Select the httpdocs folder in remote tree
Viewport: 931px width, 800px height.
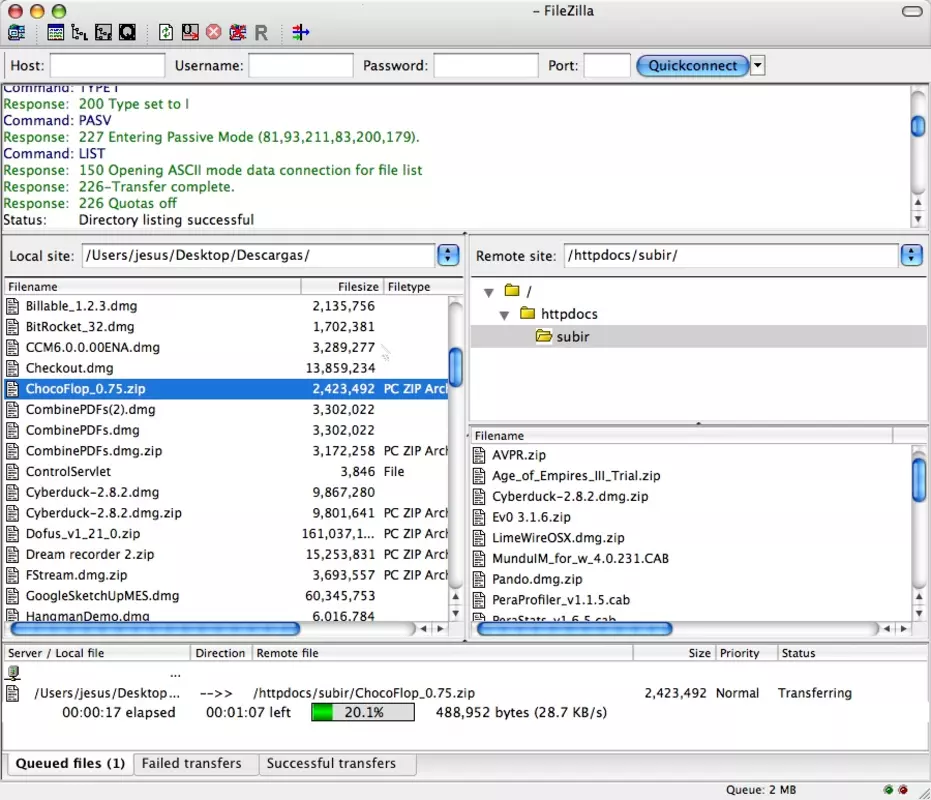point(569,314)
